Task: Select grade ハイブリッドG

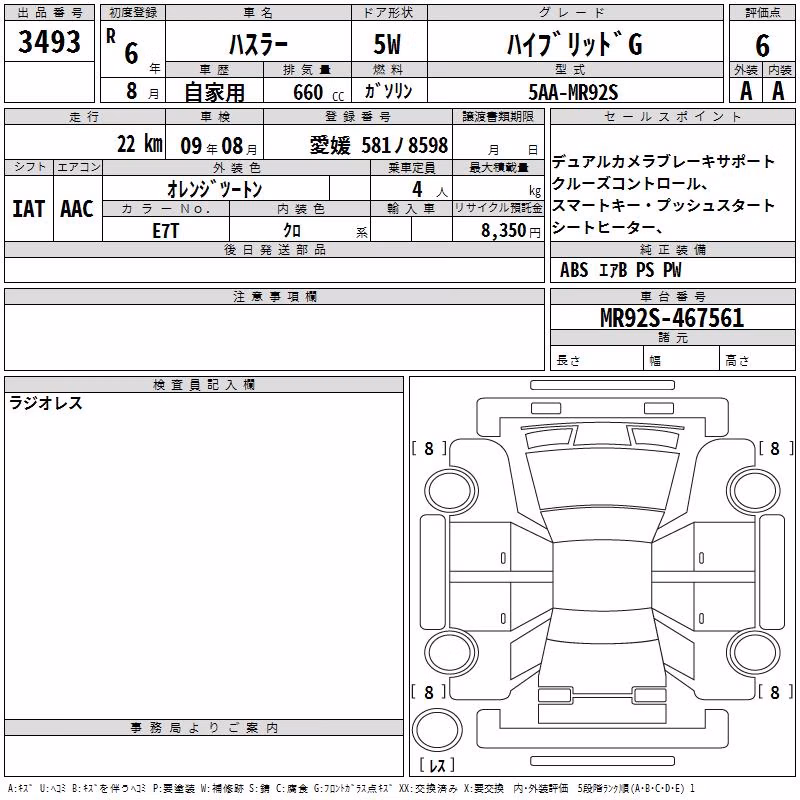Action: 575,44
